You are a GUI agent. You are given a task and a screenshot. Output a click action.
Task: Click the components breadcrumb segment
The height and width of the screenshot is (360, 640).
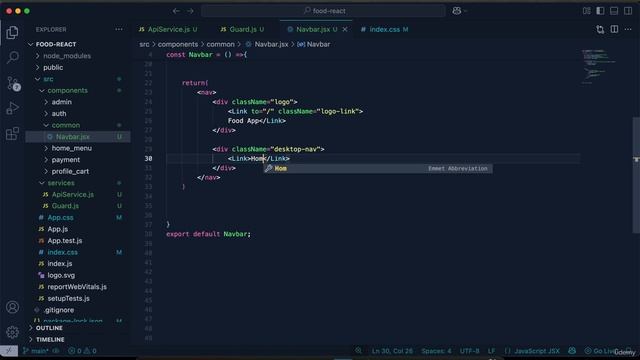pos(178,44)
